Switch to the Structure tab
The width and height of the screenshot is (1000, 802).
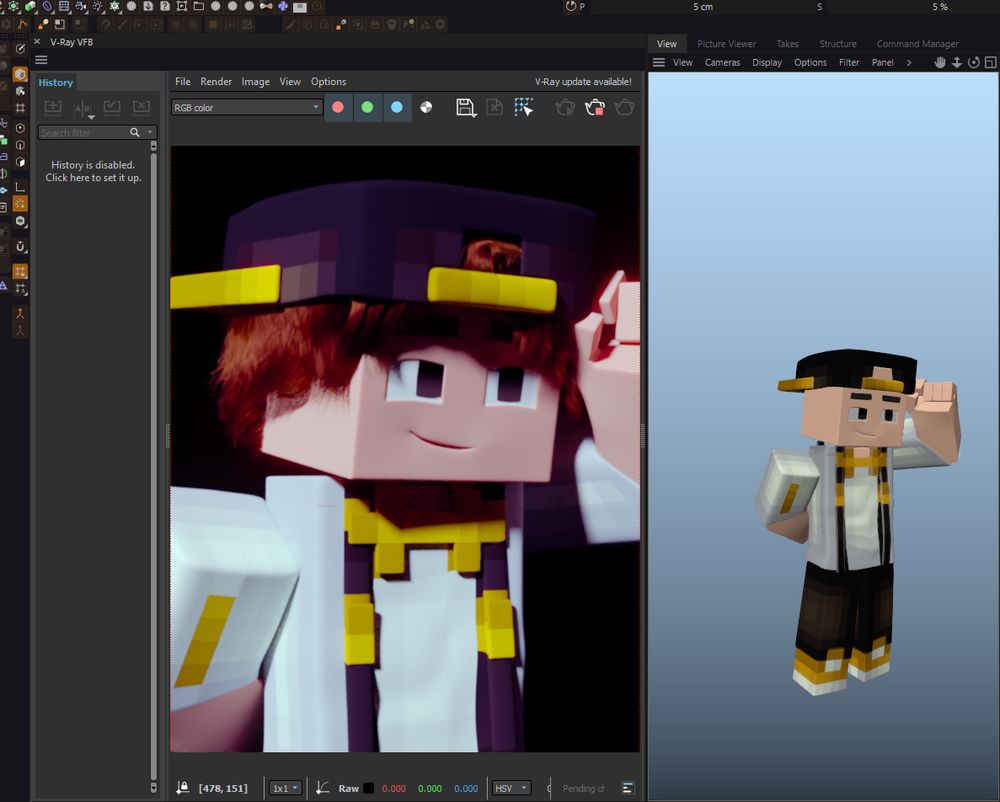click(x=838, y=44)
